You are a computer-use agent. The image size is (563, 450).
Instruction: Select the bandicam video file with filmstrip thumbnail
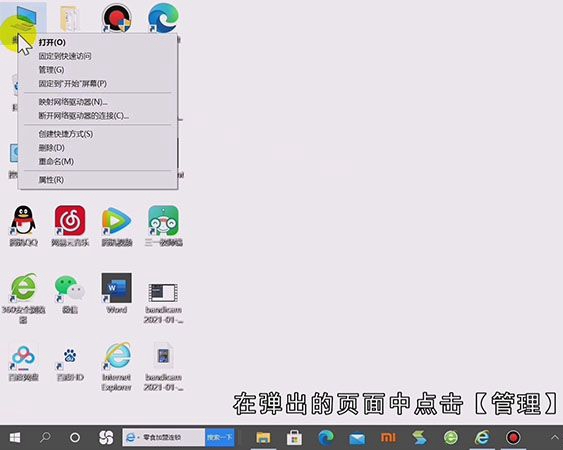click(x=163, y=303)
